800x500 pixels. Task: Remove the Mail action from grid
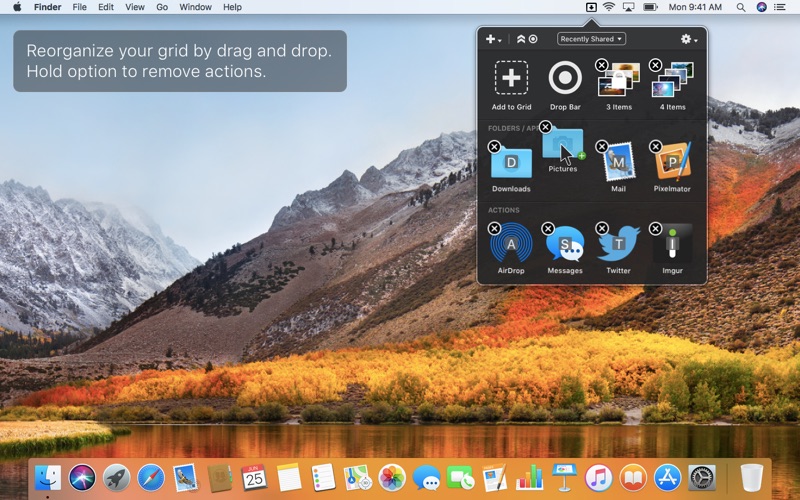tap(602, 147)
